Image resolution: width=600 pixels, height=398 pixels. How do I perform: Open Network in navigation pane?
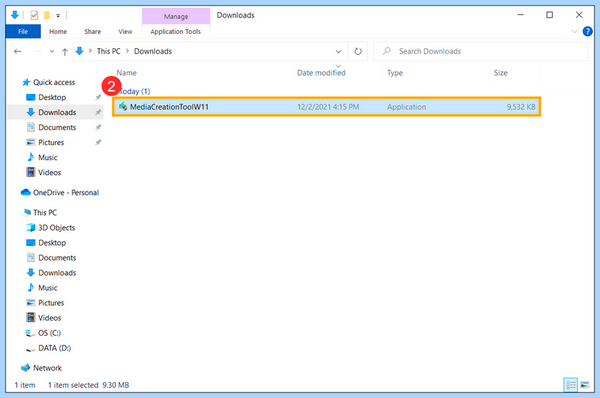tap(47, 368)
